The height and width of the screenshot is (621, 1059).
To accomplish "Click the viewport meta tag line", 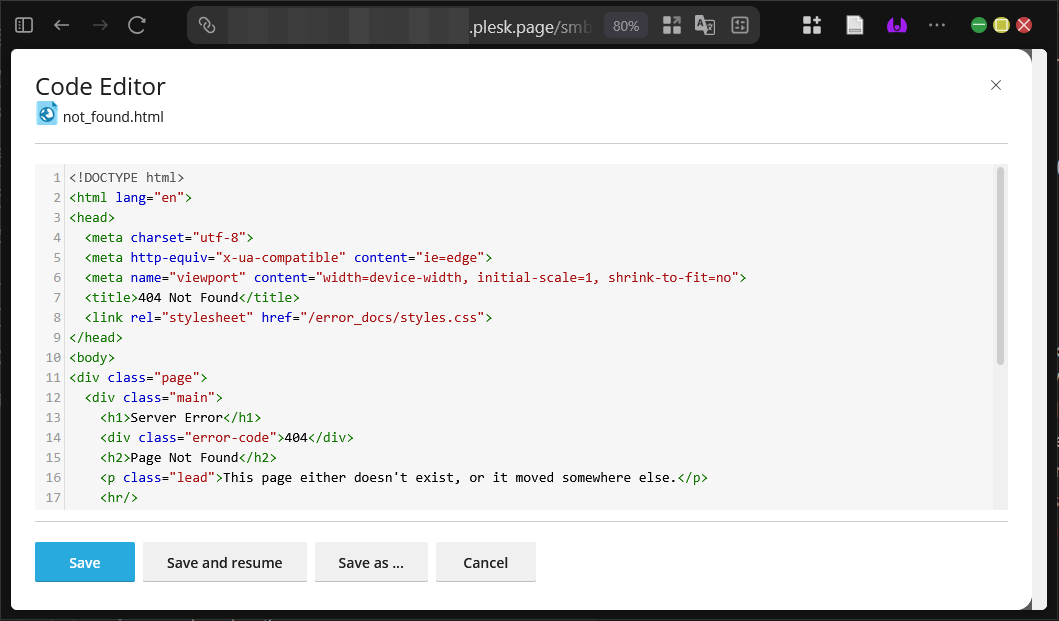I will click(415, 278).
